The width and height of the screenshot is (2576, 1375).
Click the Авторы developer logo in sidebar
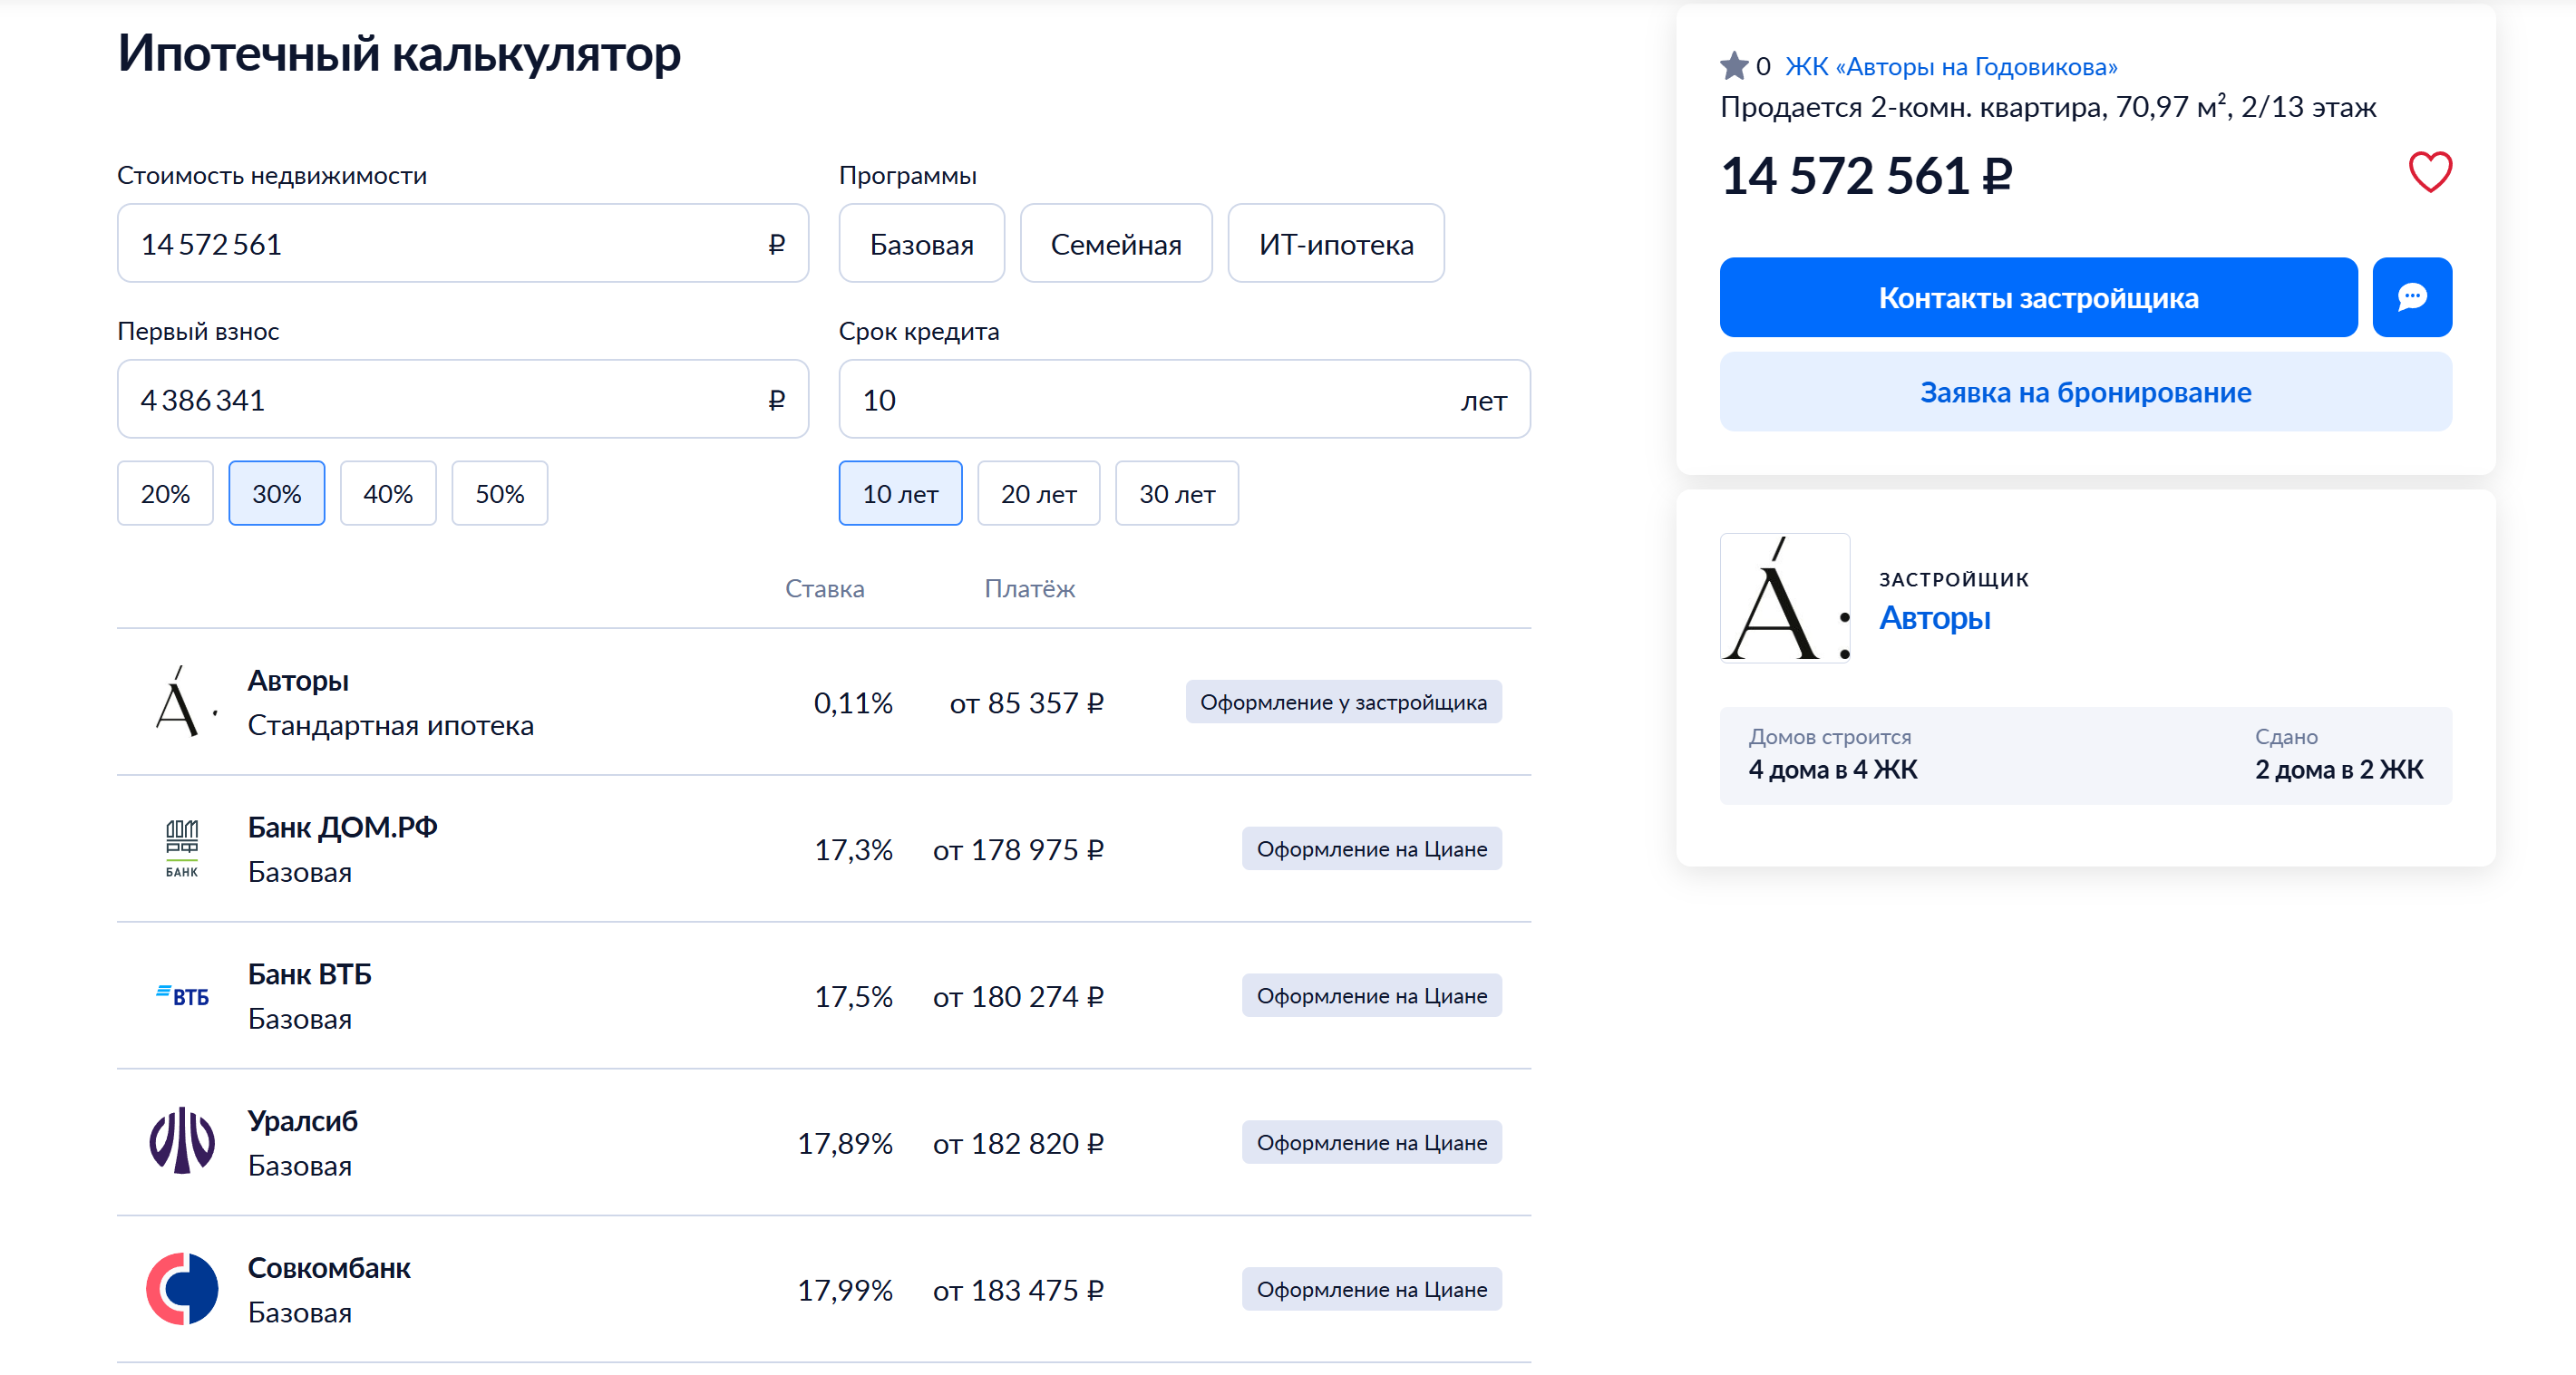click(x=1785, y=598)
